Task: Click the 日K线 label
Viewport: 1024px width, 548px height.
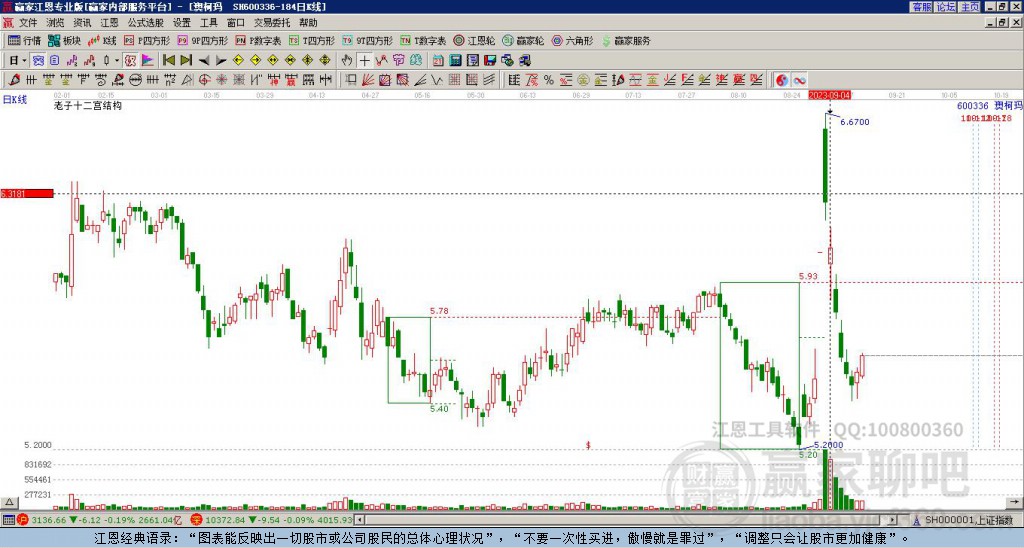Action: click(15, 100)
